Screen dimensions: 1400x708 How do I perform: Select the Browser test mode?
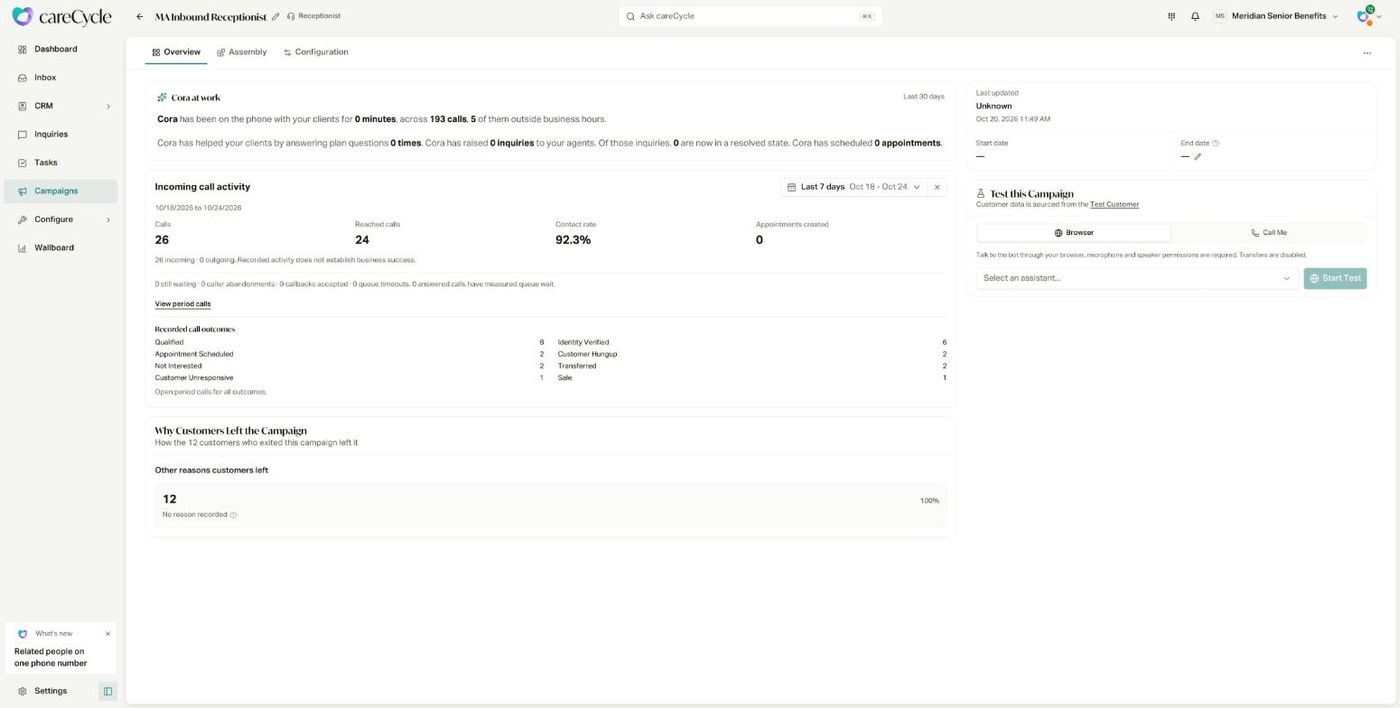click(1074, 232)
